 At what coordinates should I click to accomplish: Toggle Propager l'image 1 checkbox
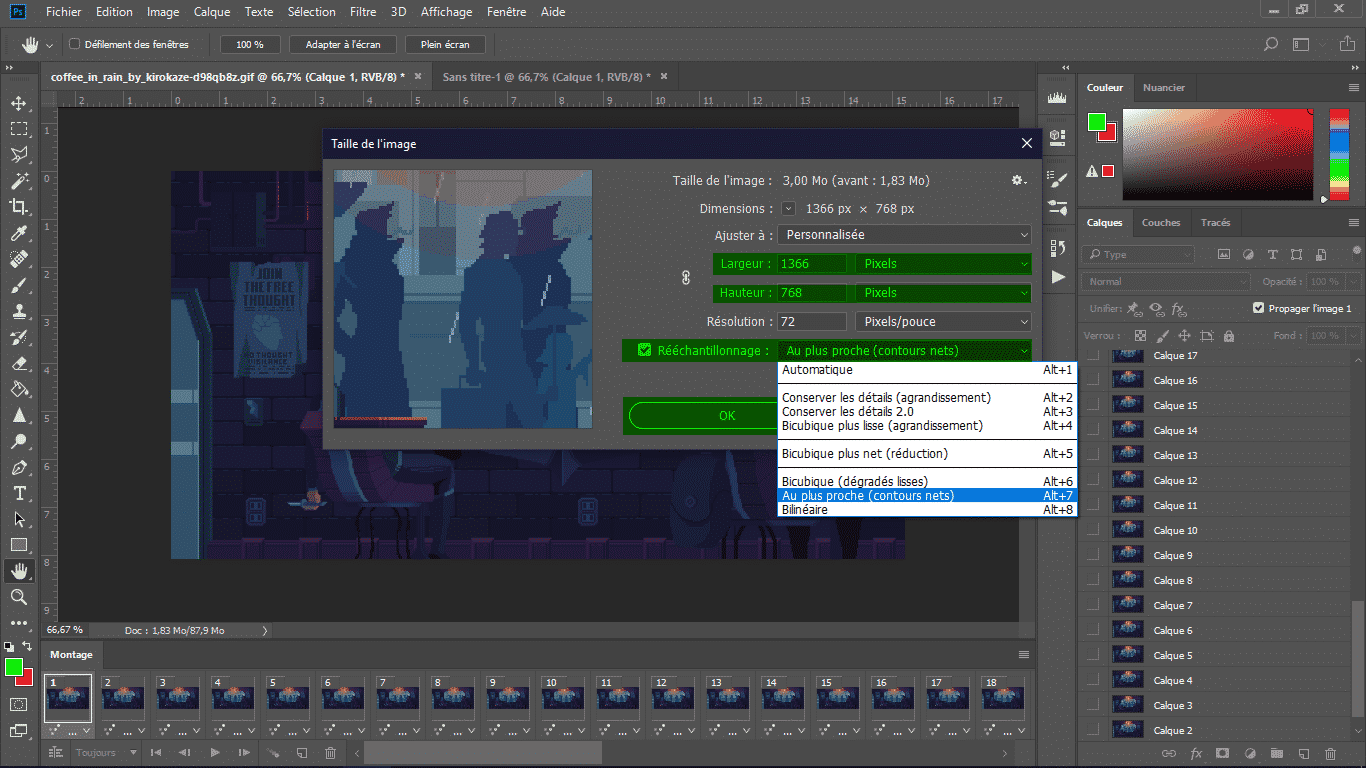click(x=1258, y=308)
